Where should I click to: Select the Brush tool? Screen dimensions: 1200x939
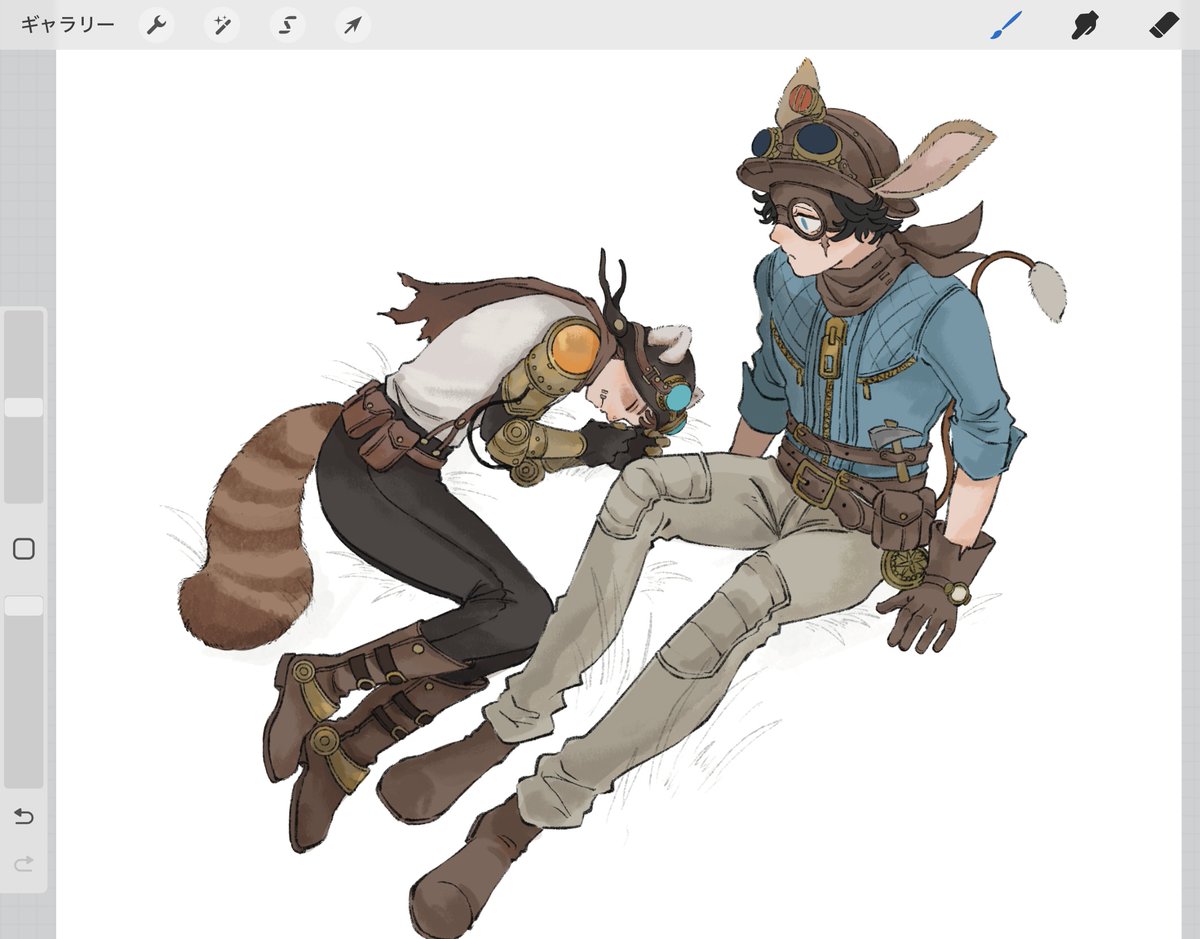click(x=1007, y=25)
